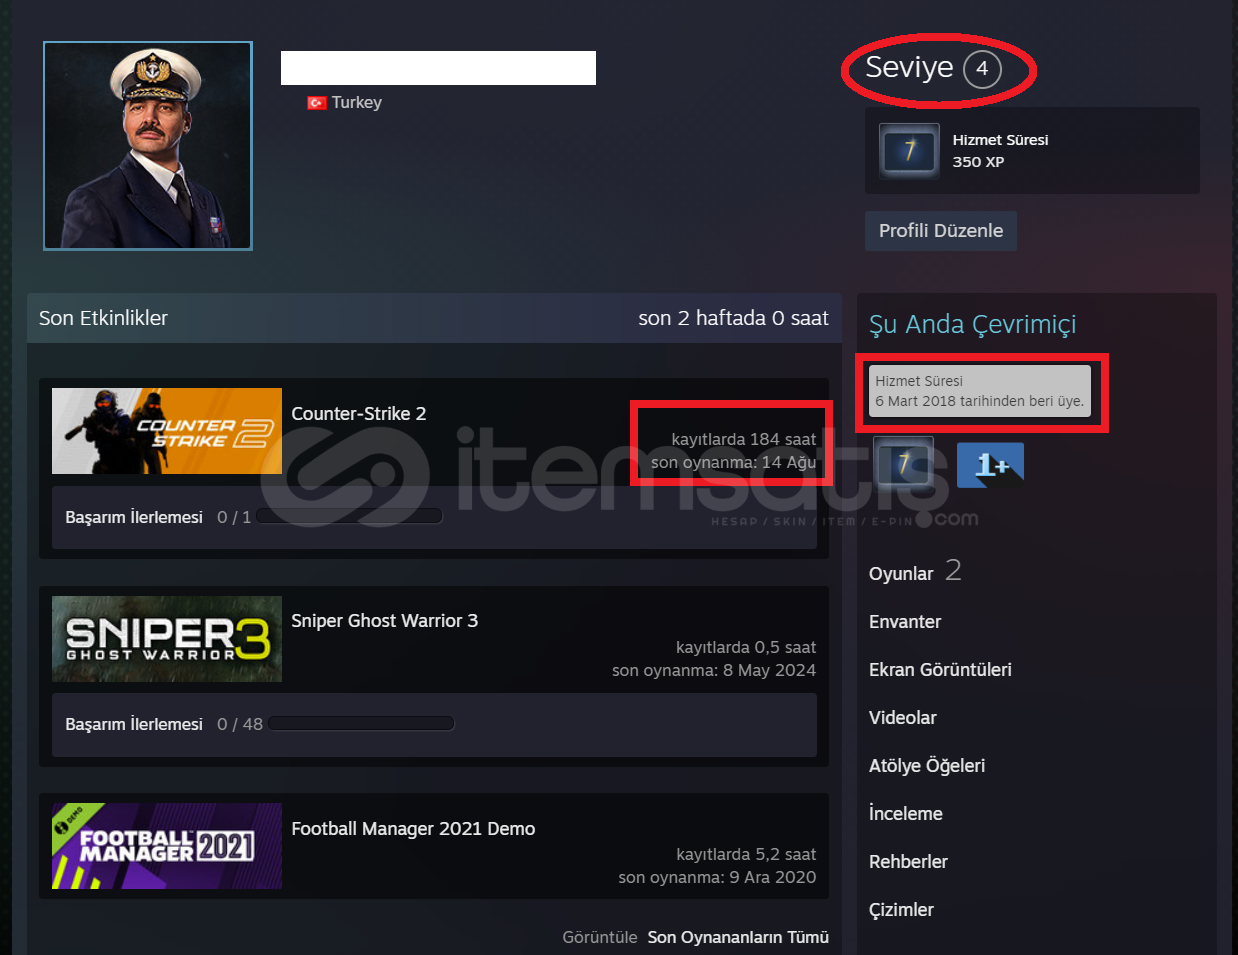1238x955 pixels.
Task: Open the Videolar section
Action: [903, 718]
